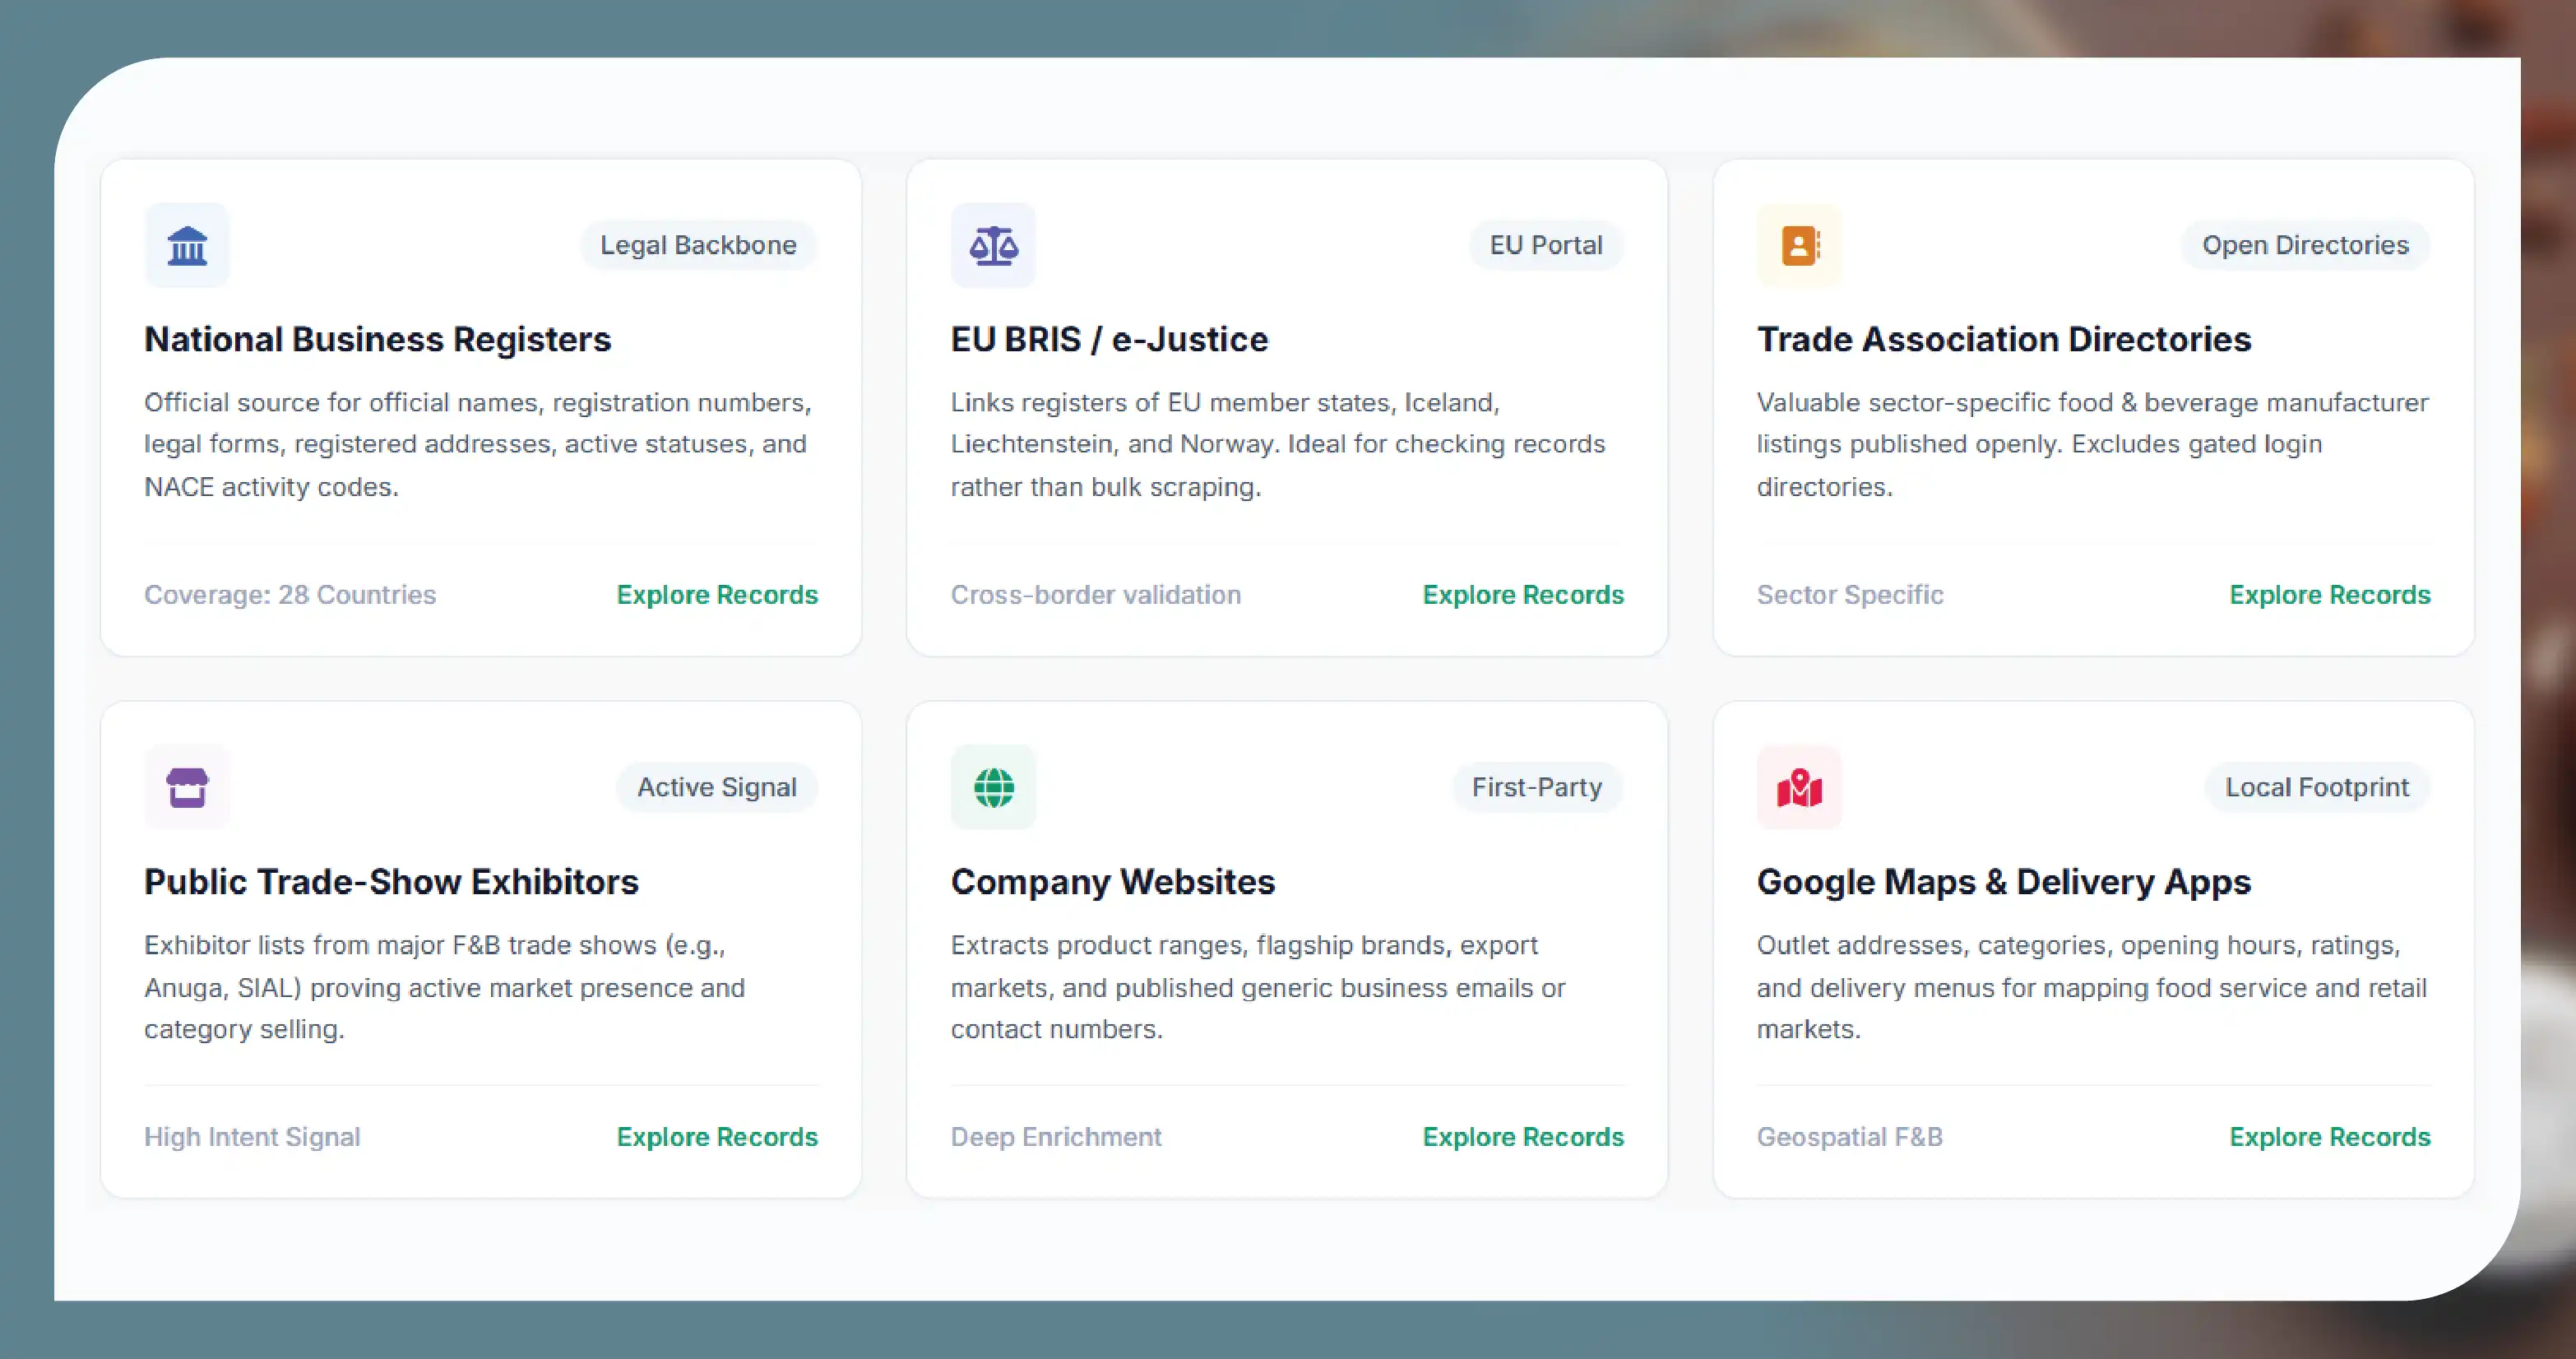
Task: Click the Public Trade-Show Exhibitors heading
Action: pos(391,882)
